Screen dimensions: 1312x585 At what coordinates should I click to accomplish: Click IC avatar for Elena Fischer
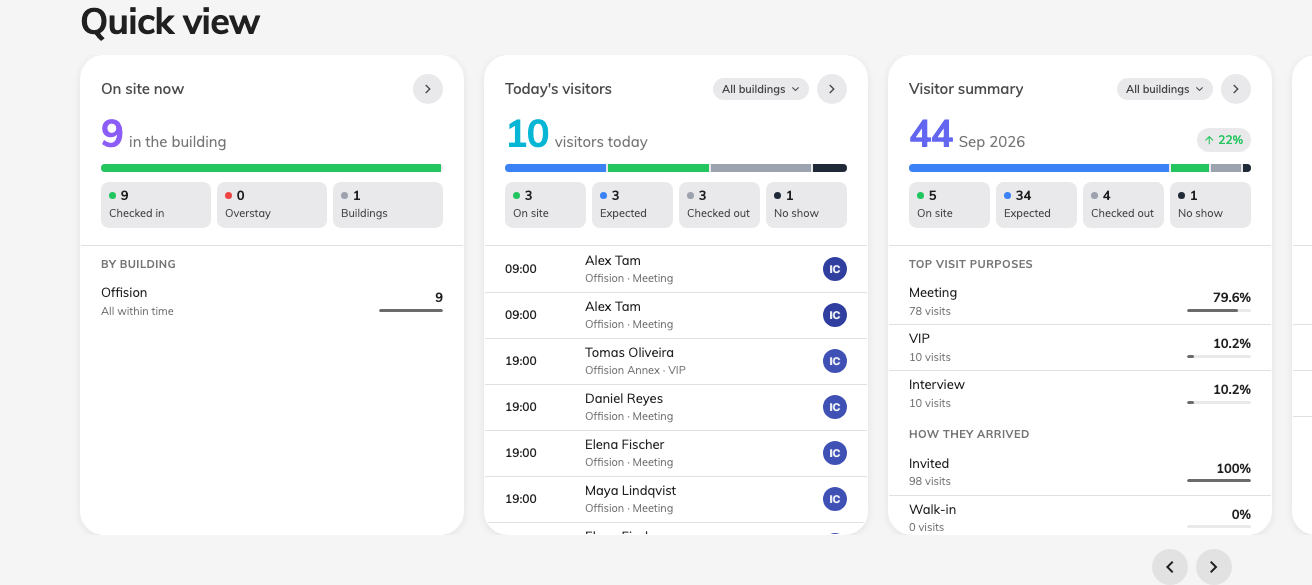835,453
